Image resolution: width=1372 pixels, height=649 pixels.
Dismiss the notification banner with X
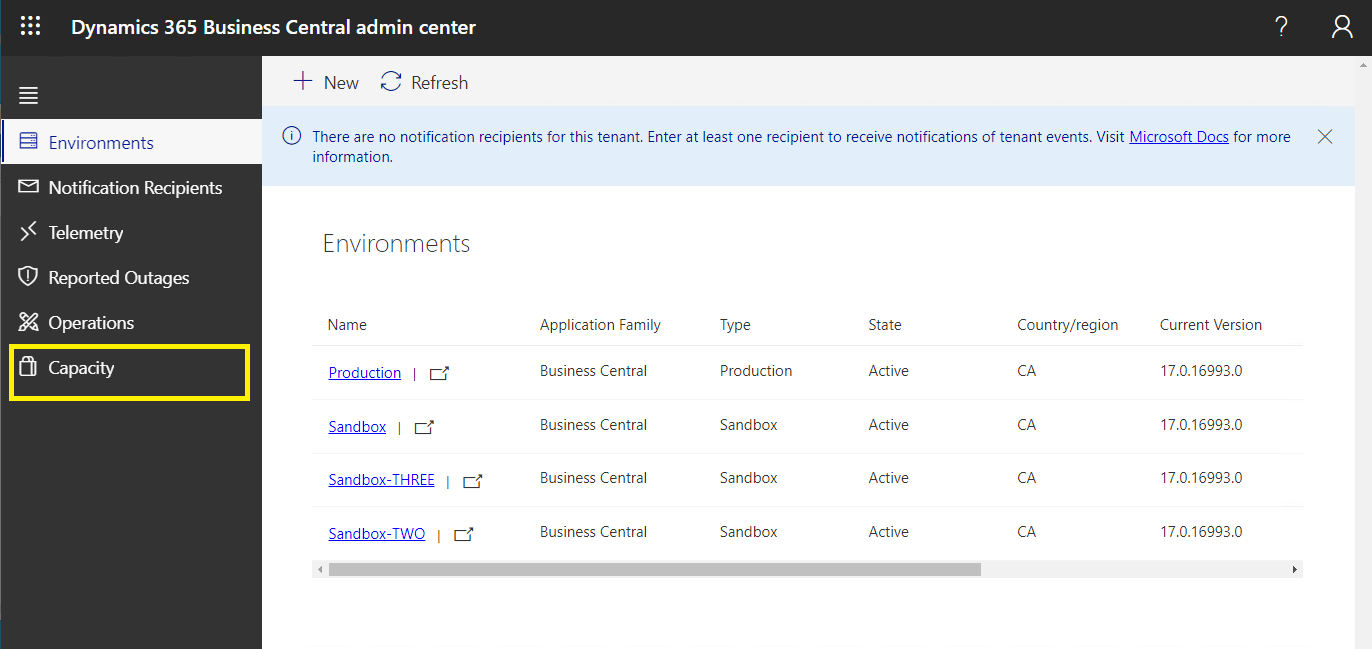tap(1325, 136)
